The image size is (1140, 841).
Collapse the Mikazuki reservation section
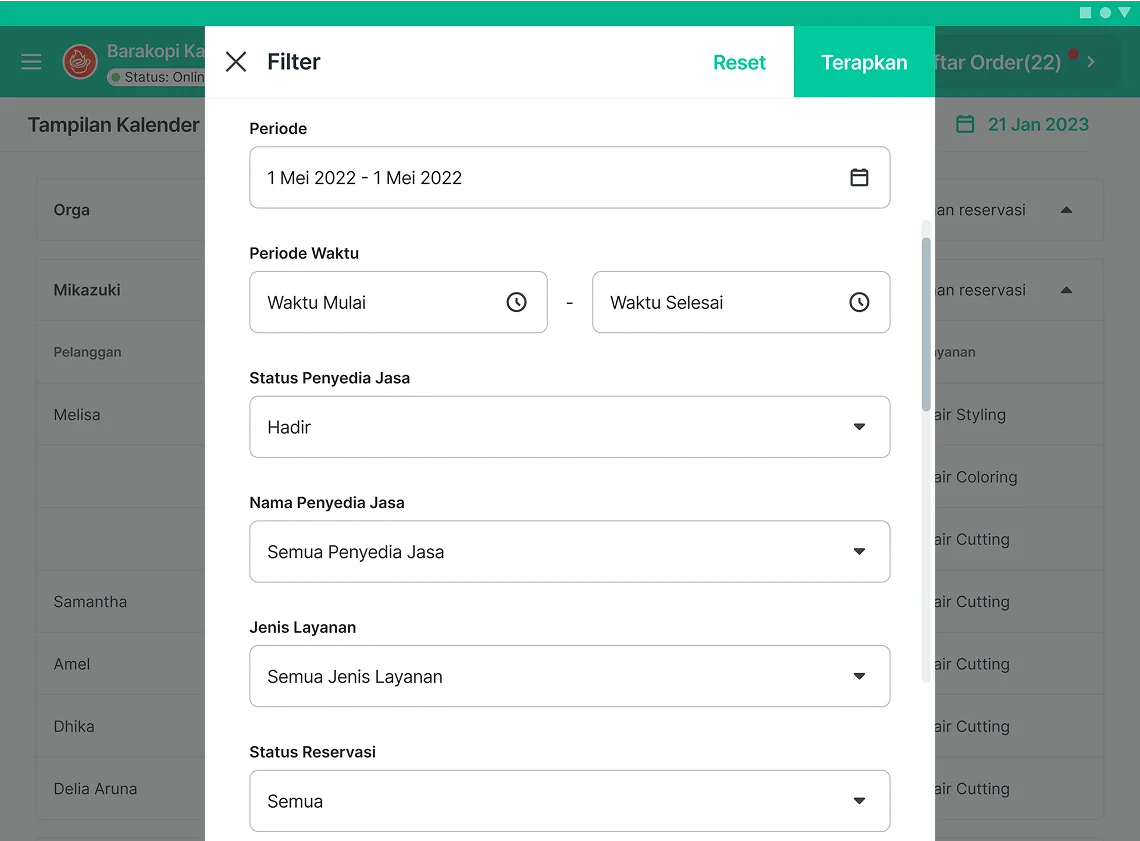[1066, 290]
